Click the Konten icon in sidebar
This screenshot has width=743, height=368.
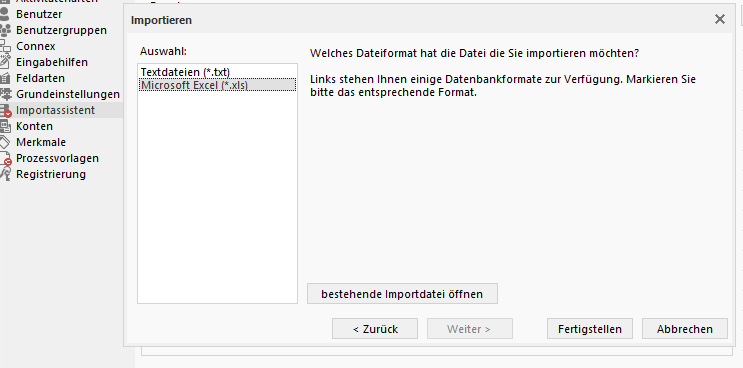[x=5, y=126]
